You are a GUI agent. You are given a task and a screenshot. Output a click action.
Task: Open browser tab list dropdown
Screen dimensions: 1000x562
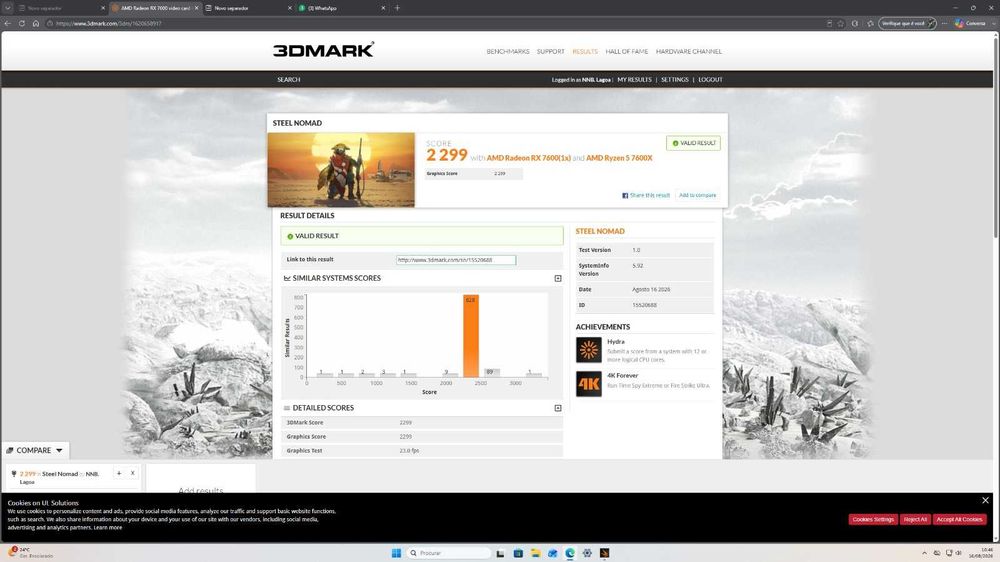click(8, 8)
